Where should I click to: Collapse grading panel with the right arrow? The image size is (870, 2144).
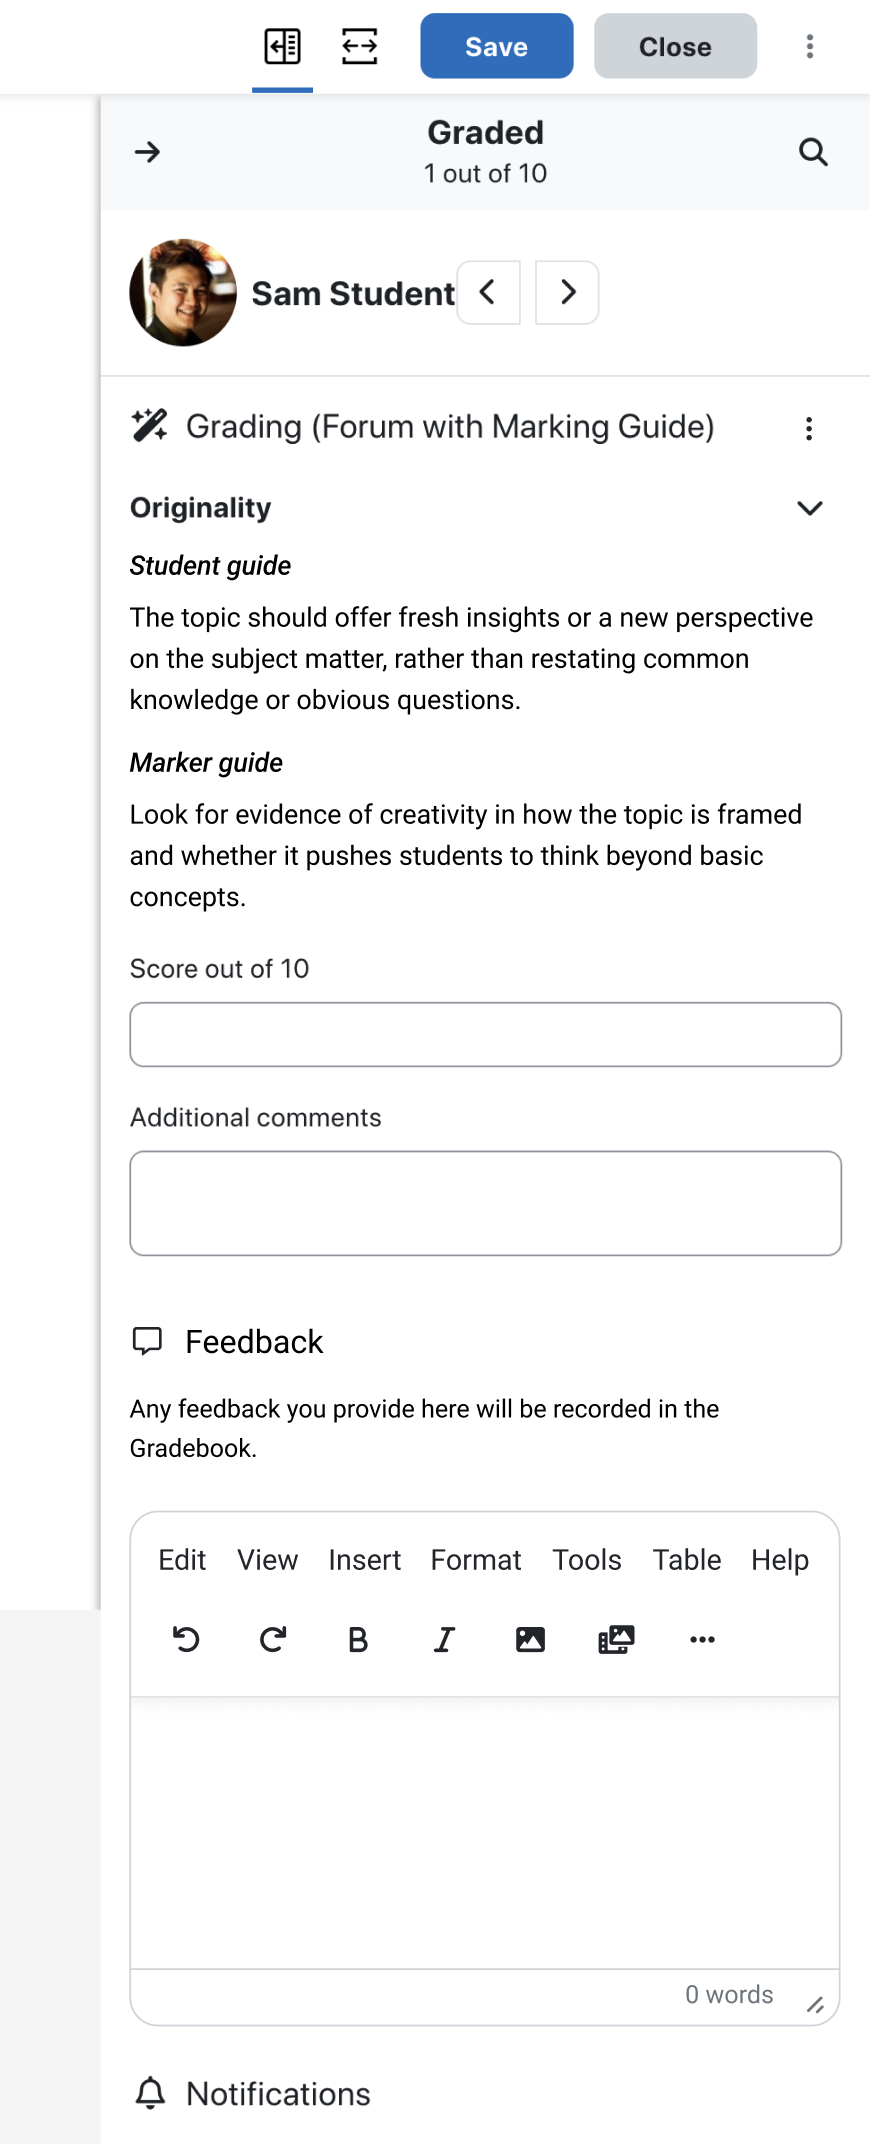[148, 152]
